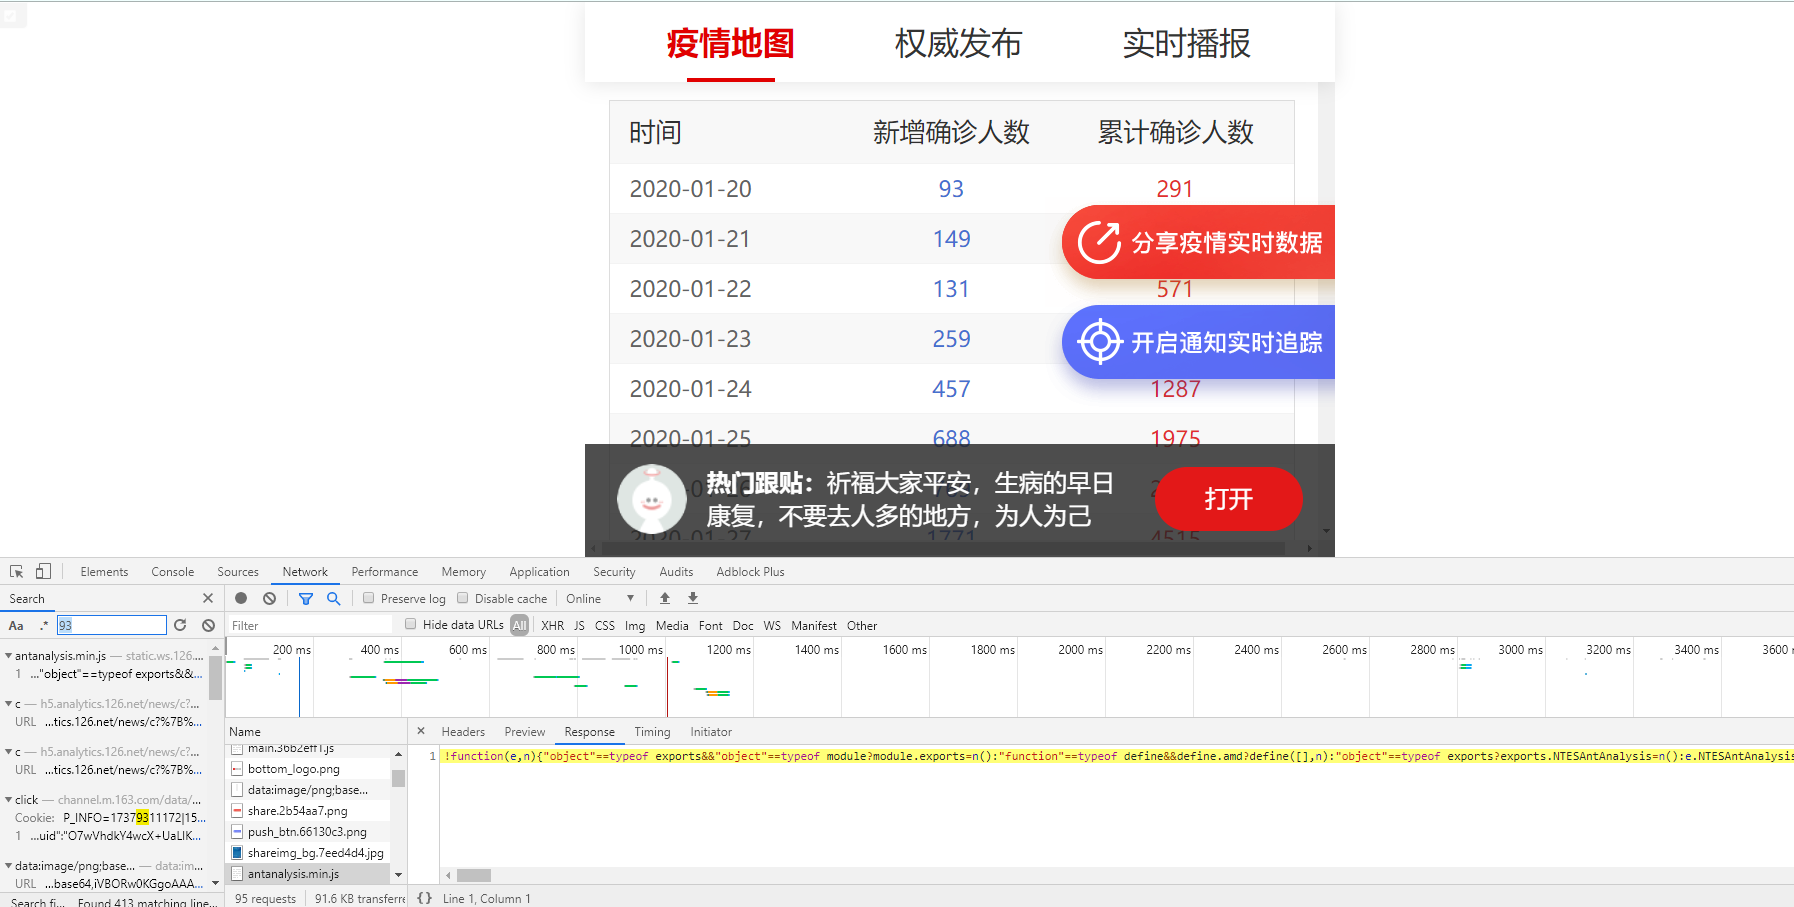Open the network requests filter

(306, 598)
